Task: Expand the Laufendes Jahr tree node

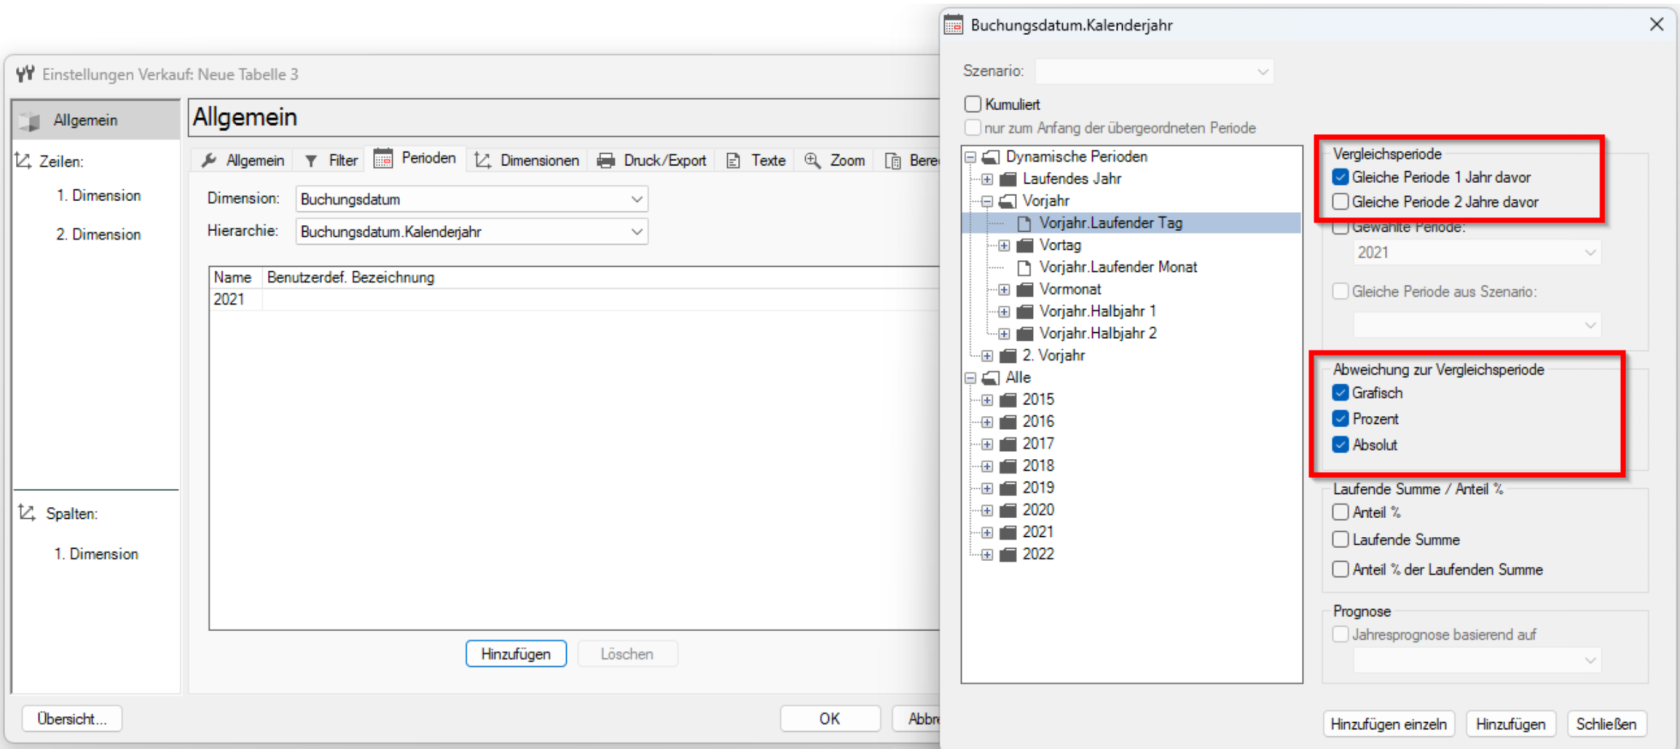Action: [x=987, y=179]
